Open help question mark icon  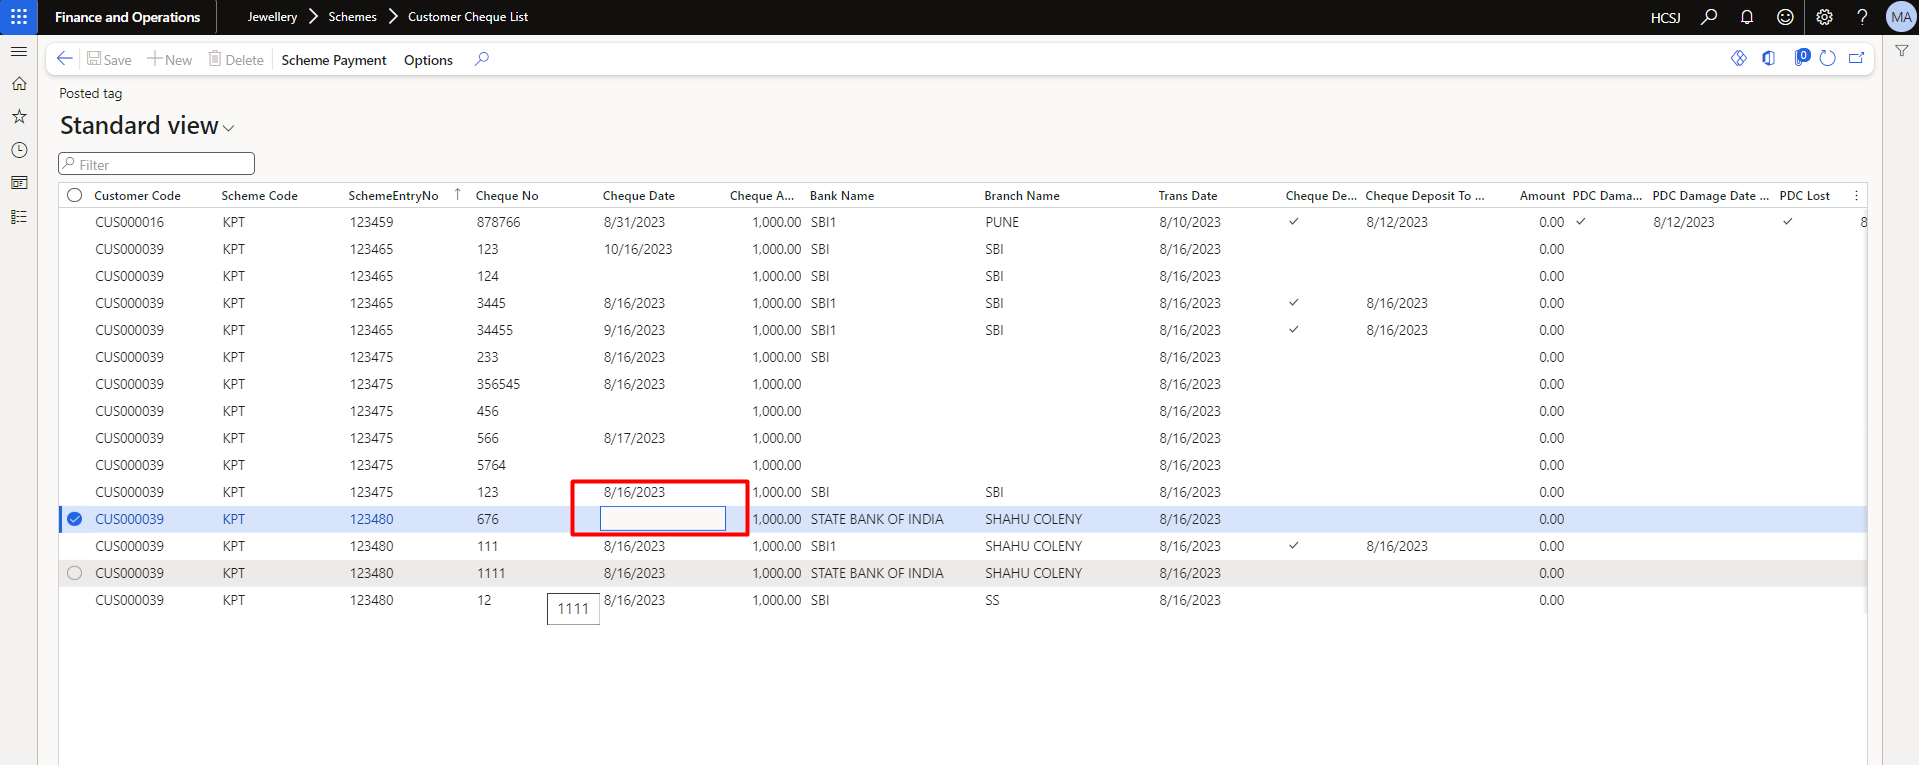coord(1862,17)
